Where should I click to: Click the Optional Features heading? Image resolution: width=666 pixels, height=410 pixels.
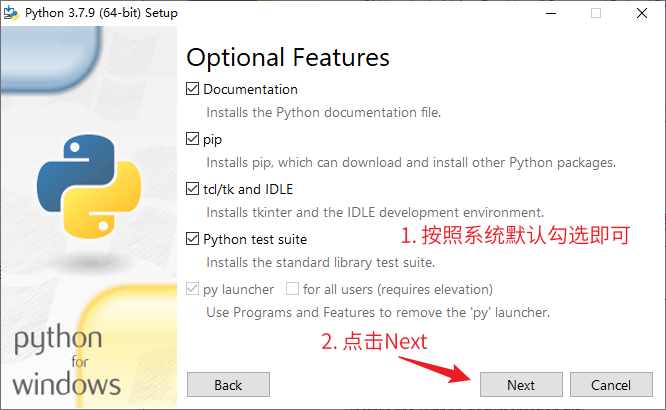288,57
